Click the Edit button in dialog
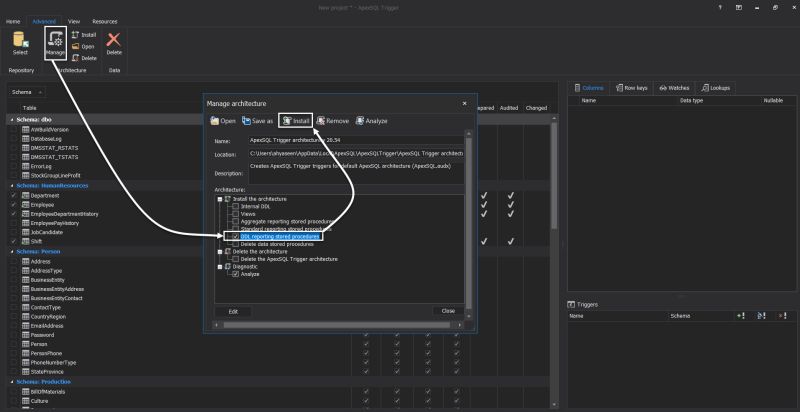Viewport: 800px width, 412px height. 233,311
